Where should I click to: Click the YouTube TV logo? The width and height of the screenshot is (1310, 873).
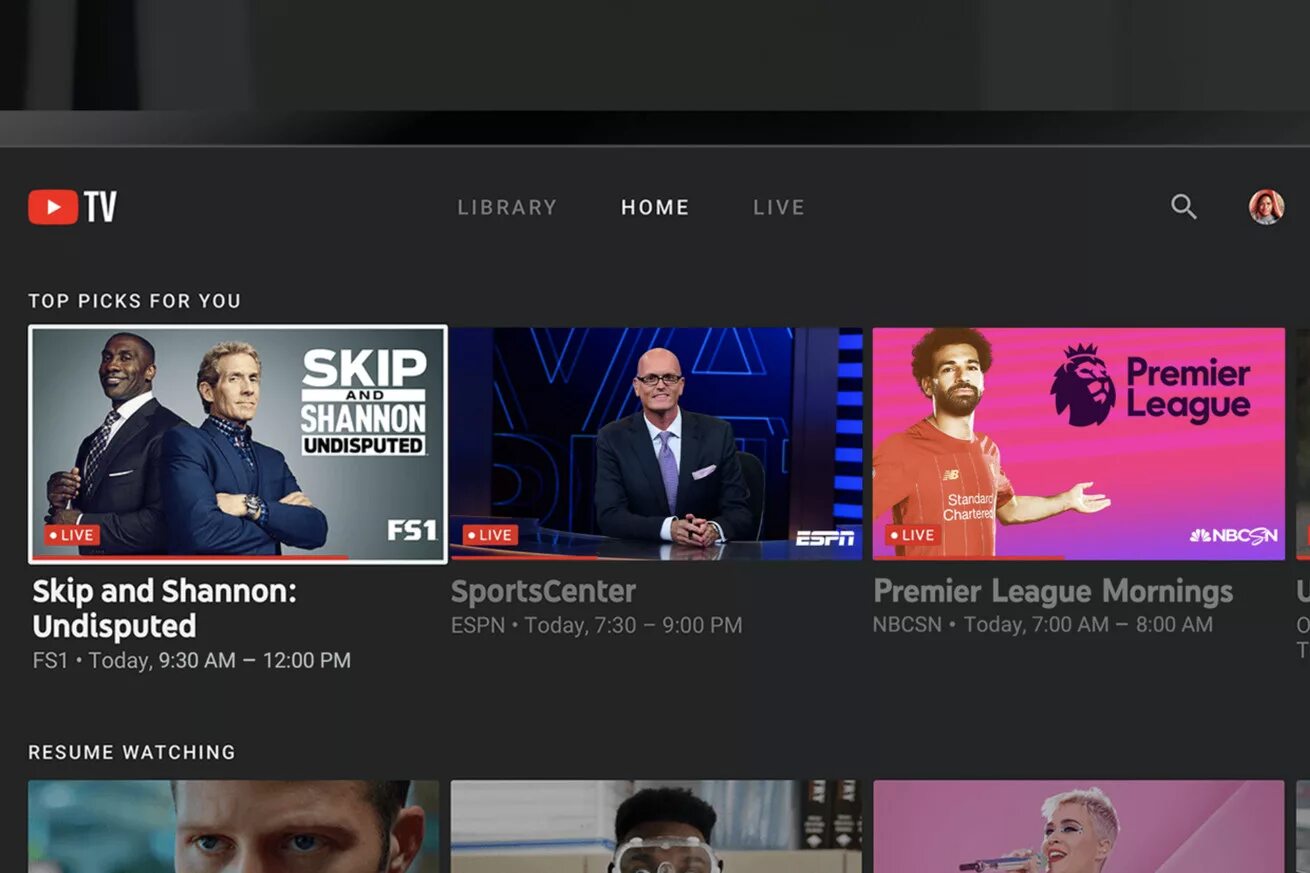tap(72, 207)
